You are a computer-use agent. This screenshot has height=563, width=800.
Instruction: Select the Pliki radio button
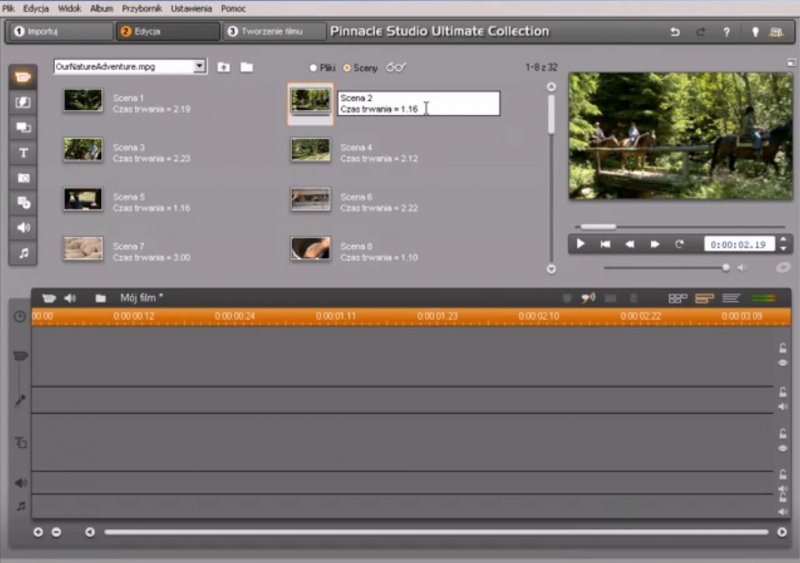click(313, 68)
